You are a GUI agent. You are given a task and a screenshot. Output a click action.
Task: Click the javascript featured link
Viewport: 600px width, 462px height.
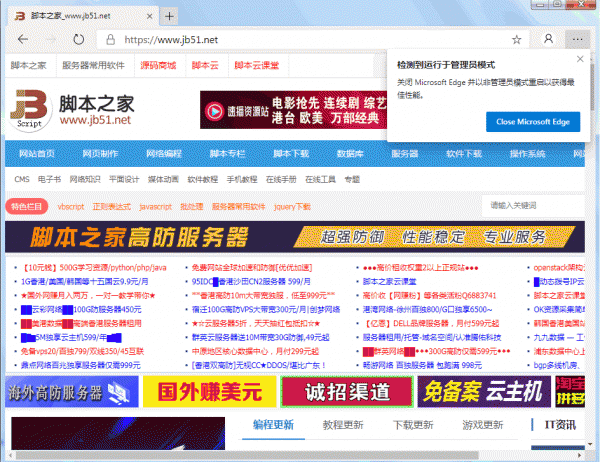(155, 207)
